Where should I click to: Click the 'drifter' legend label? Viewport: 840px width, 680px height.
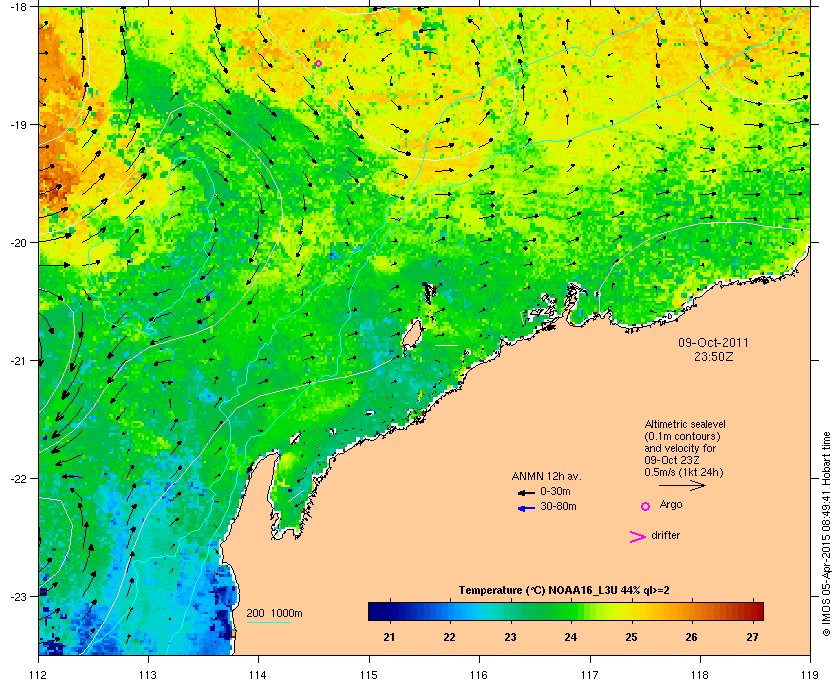tap(665, 535)
